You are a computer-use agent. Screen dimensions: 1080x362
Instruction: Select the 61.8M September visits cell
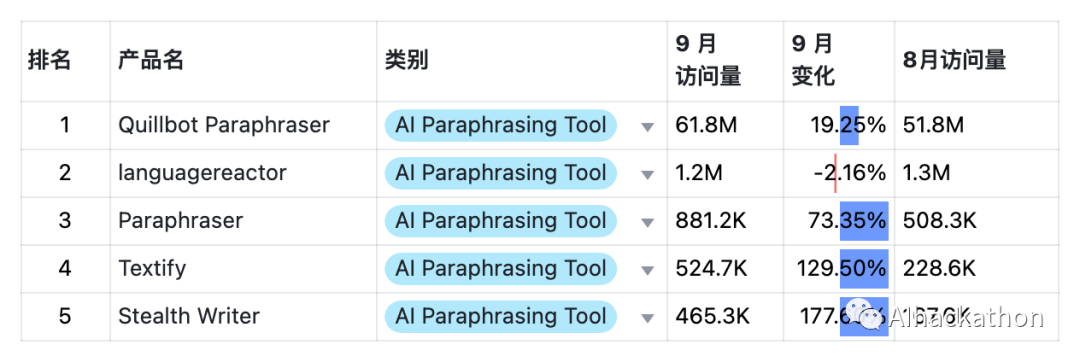tap(725, 125)
